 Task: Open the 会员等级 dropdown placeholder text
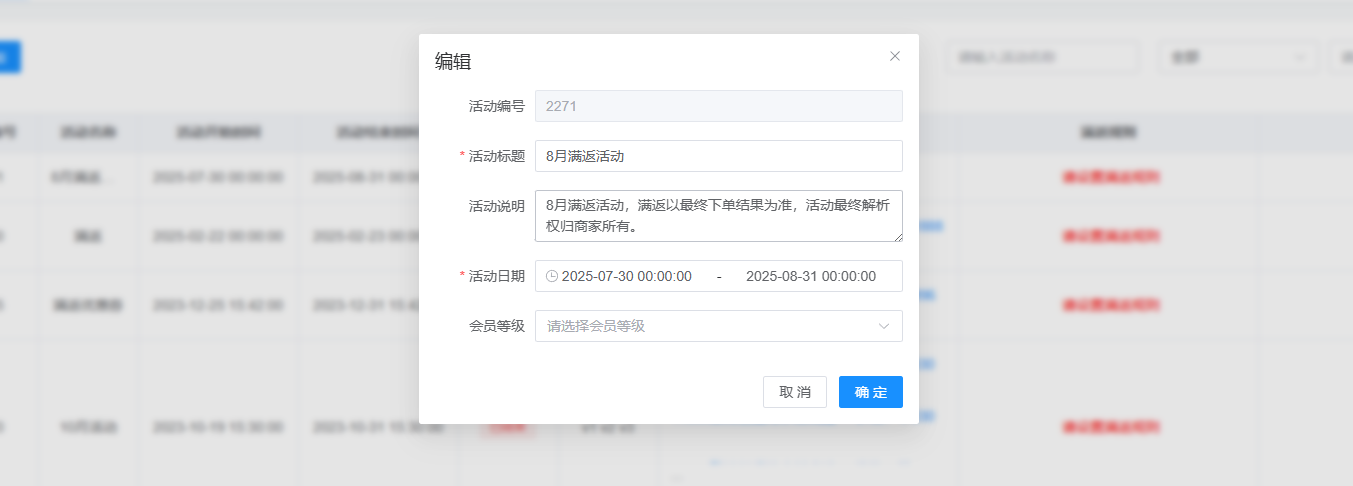[596, 326]
